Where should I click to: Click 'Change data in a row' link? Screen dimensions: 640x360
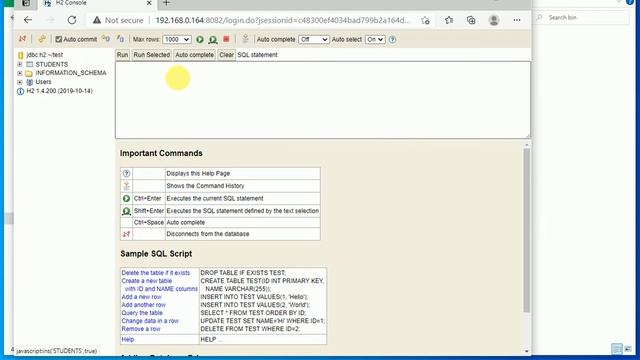coord(150,321)
